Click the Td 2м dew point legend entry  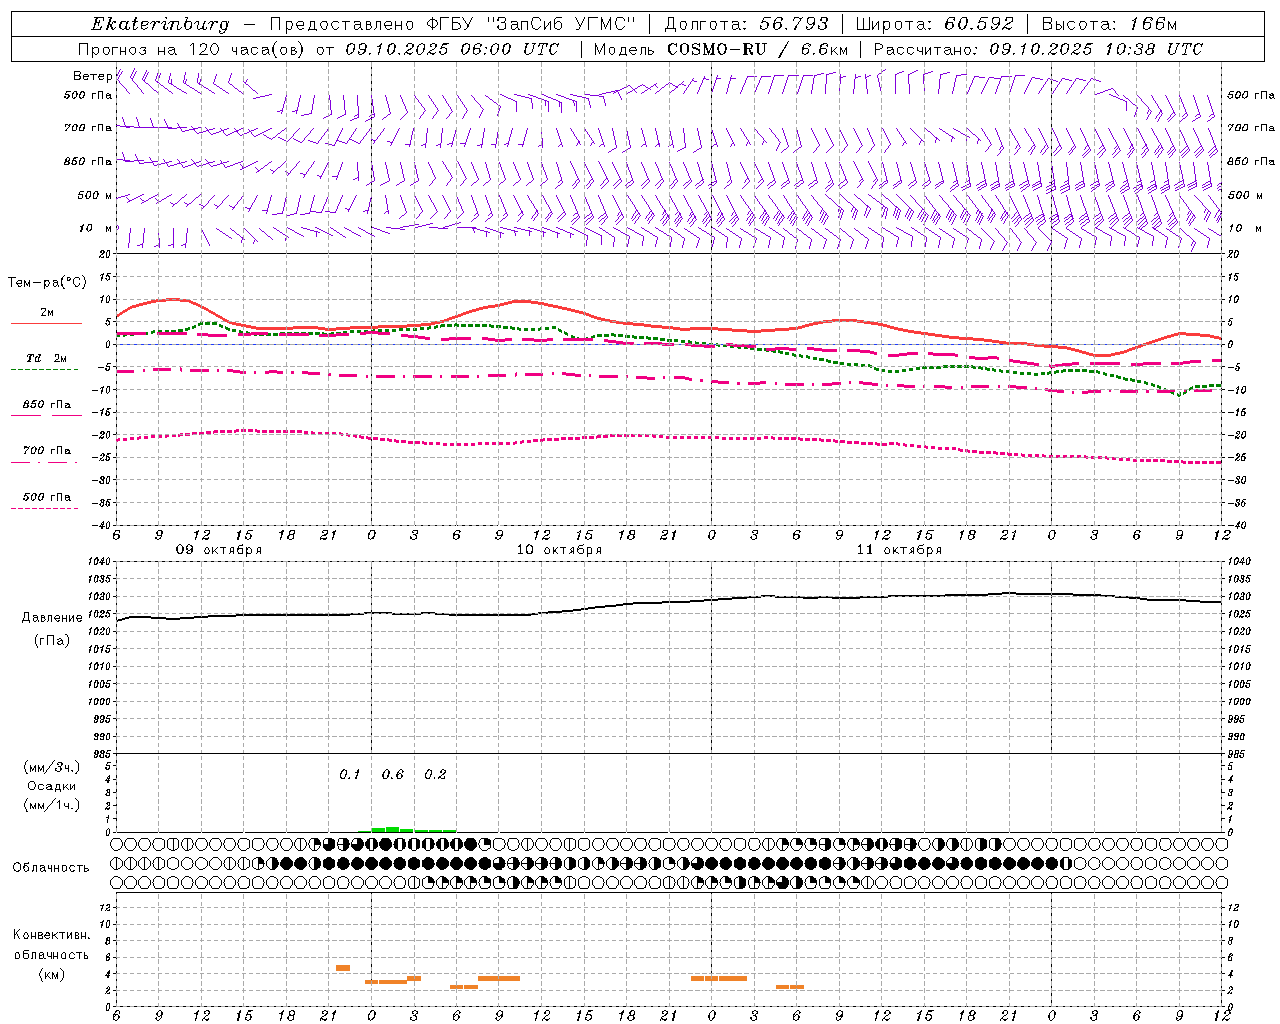pyautogui.click(x=47, y=358)
